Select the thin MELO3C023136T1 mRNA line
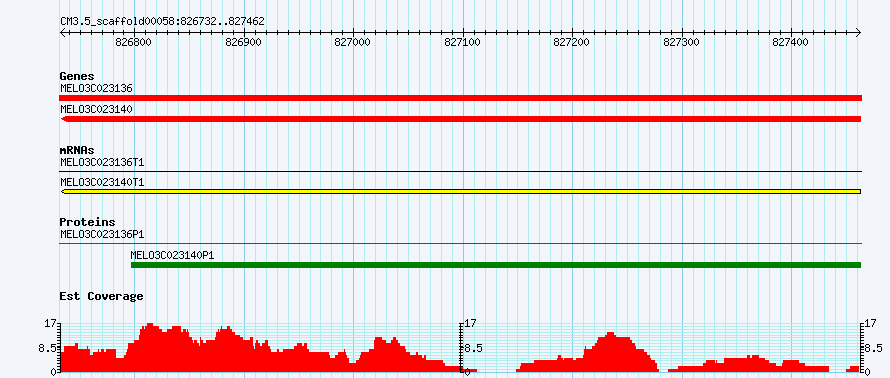 460,171
